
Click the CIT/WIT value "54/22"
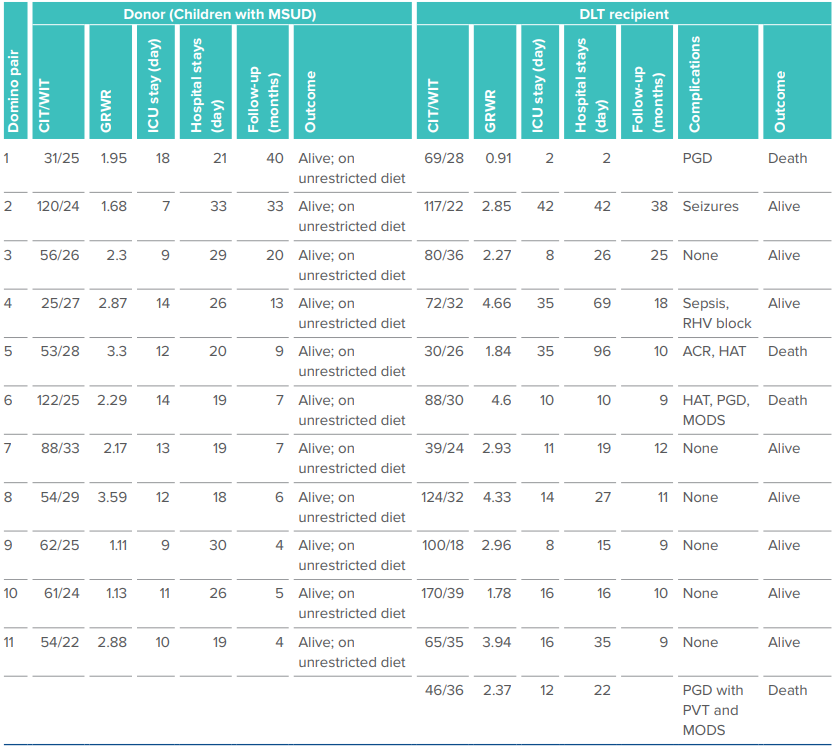coord(60,642)
